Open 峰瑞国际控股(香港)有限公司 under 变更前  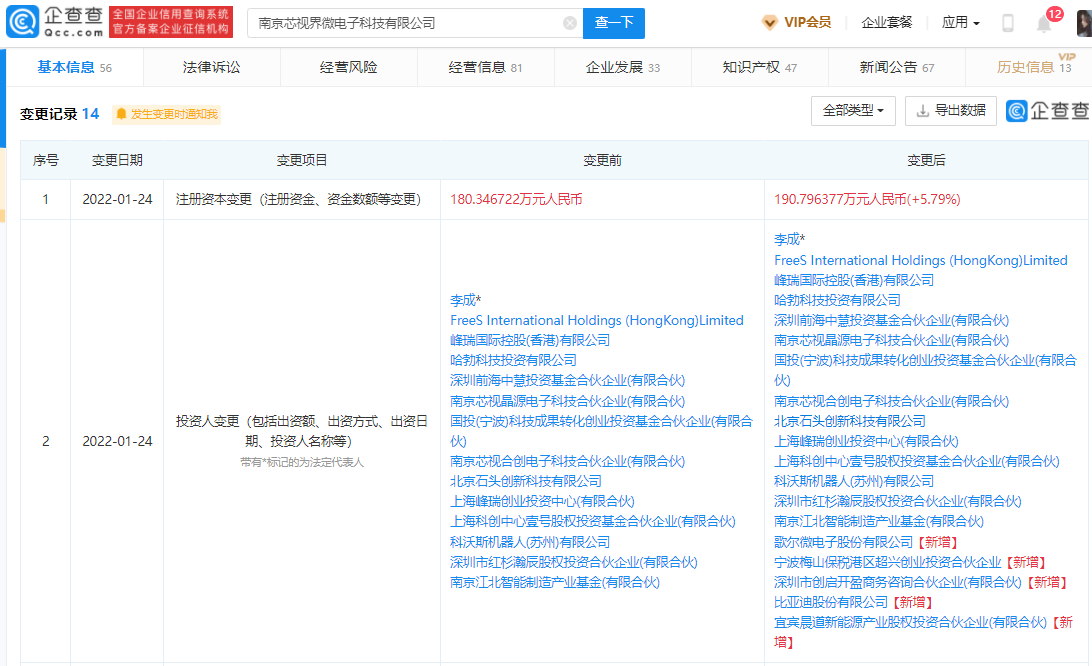click(530, 340)
